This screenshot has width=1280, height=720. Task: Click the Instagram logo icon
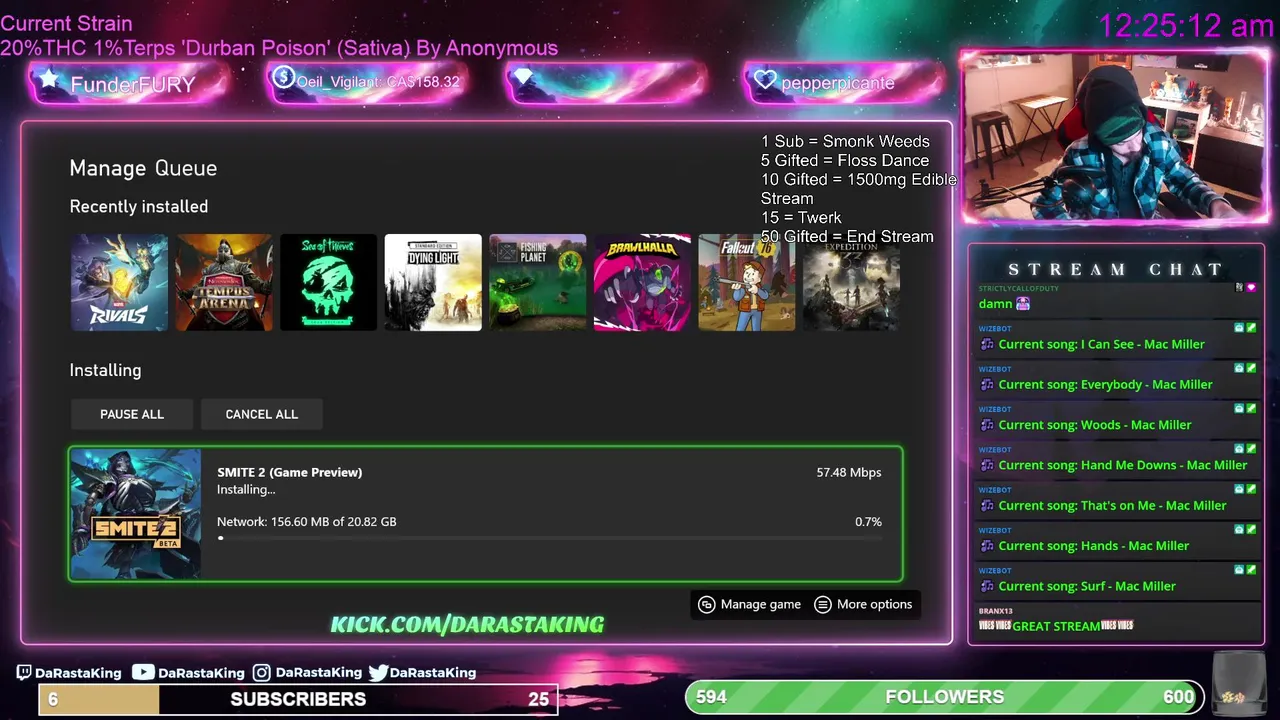262,673
